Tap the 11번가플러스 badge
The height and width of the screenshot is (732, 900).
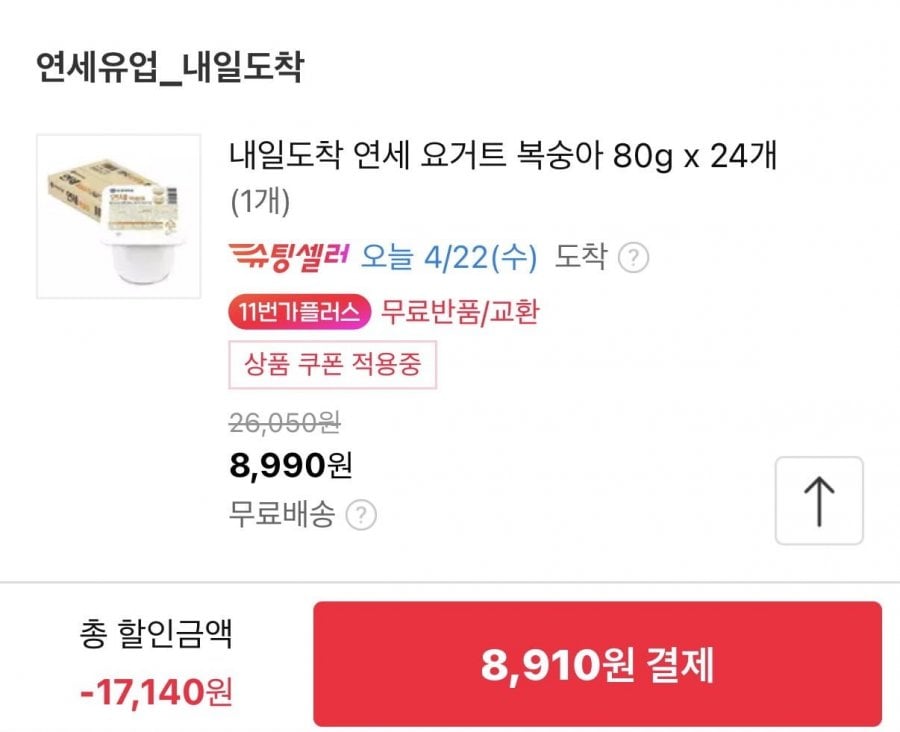[300, 312]
